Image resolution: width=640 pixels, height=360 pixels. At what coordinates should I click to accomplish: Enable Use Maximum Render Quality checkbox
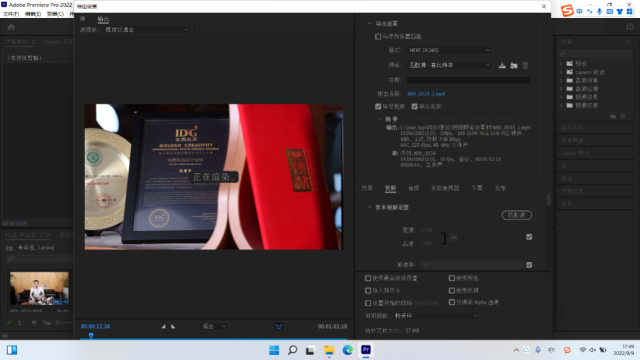point(368,278)
